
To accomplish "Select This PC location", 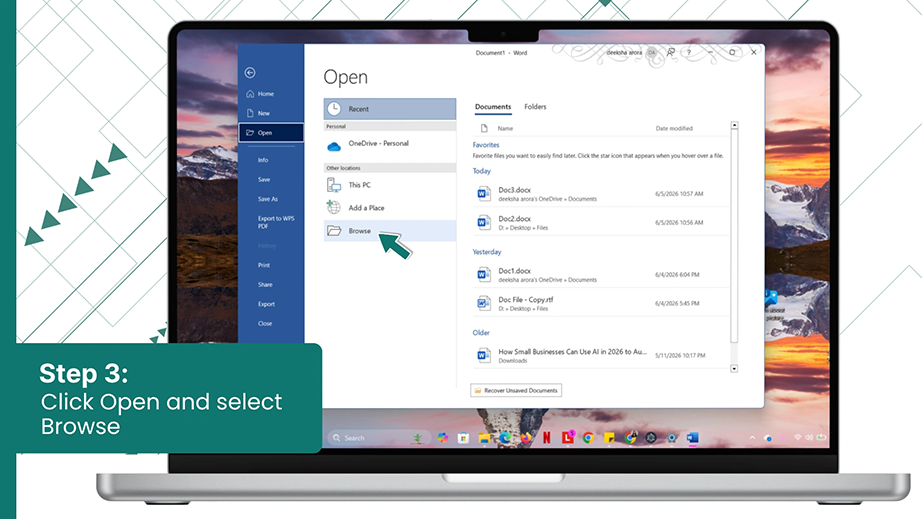I will (x=389, y=185).
